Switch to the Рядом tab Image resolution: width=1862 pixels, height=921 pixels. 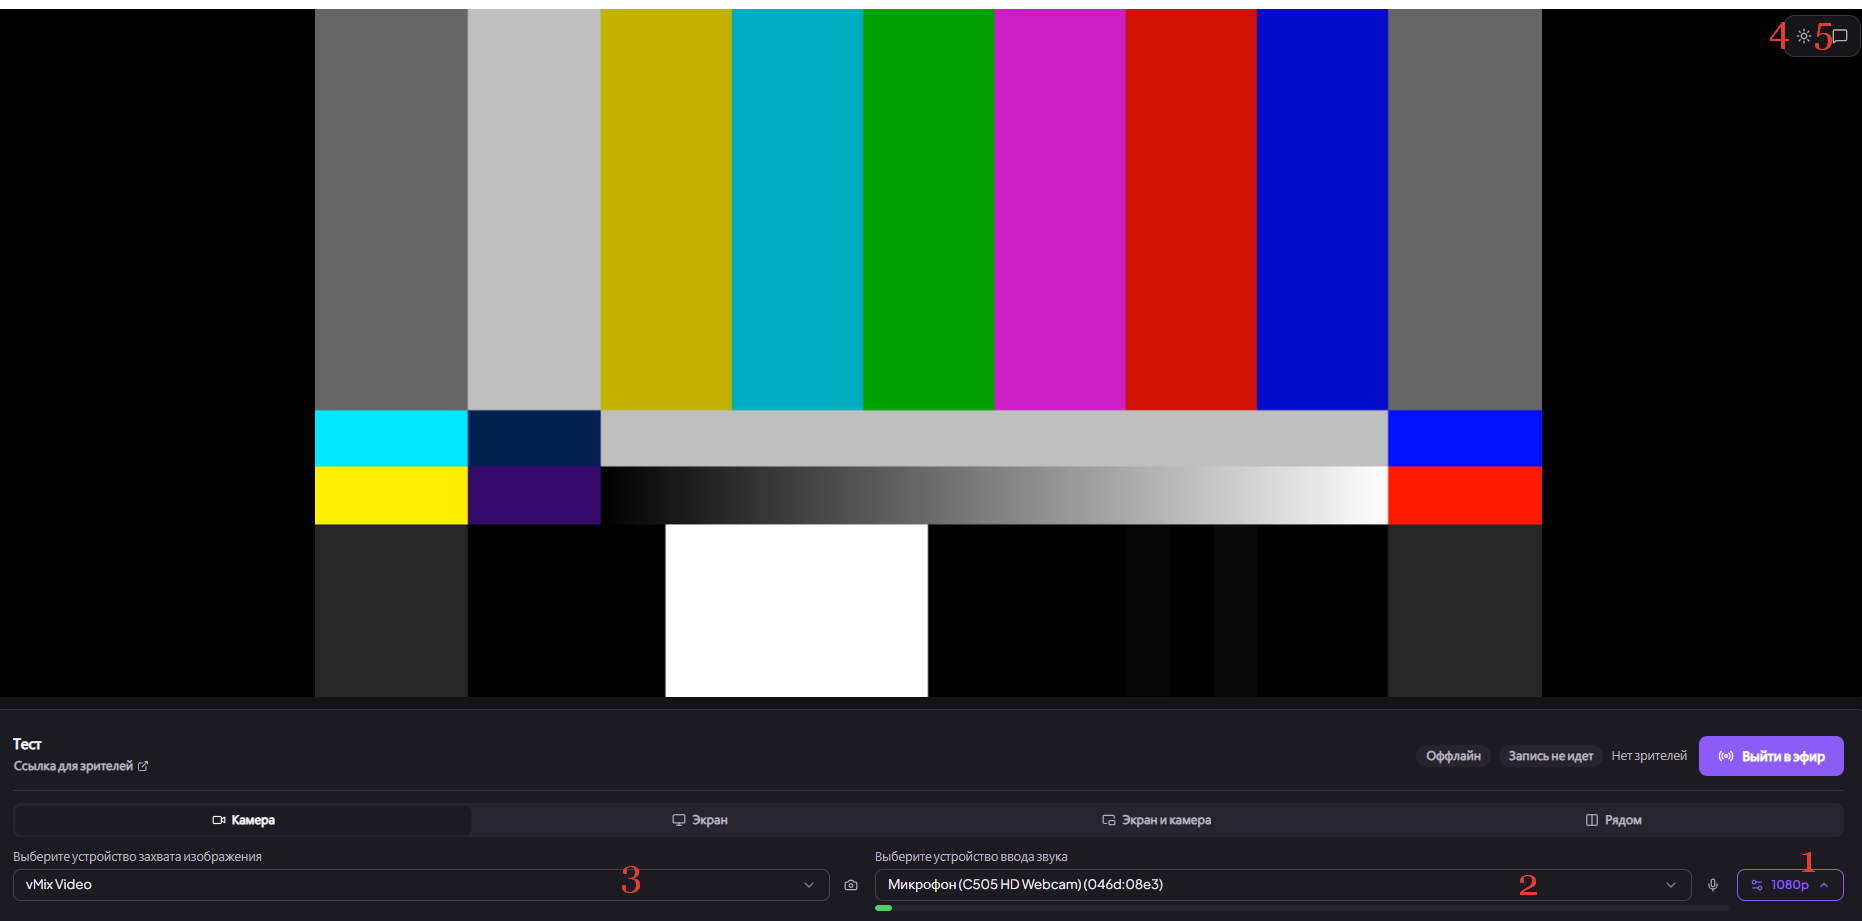1614,820
